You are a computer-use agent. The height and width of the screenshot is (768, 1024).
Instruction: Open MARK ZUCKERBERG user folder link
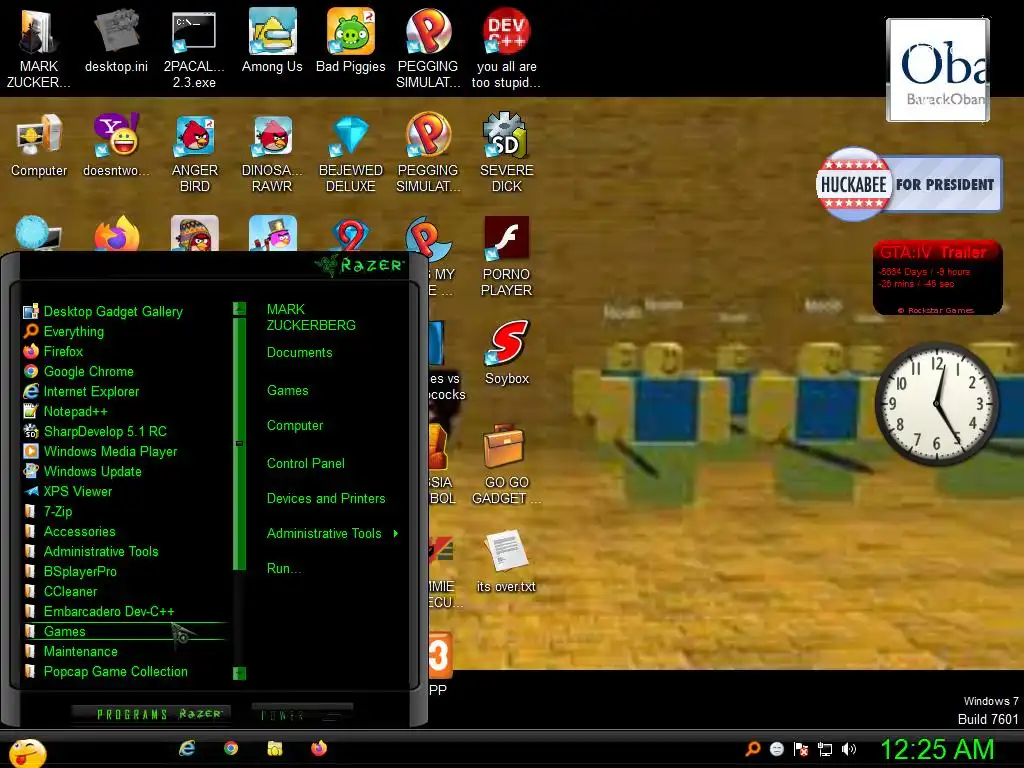pos(311,317)
